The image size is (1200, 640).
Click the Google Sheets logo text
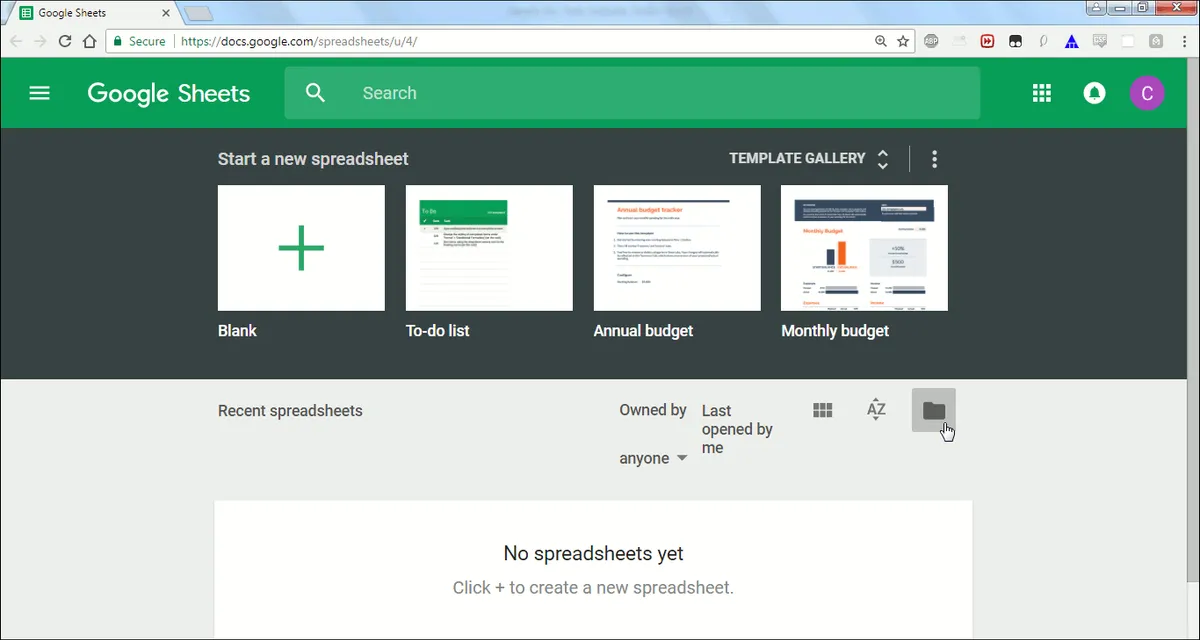(x=169, y=94)
